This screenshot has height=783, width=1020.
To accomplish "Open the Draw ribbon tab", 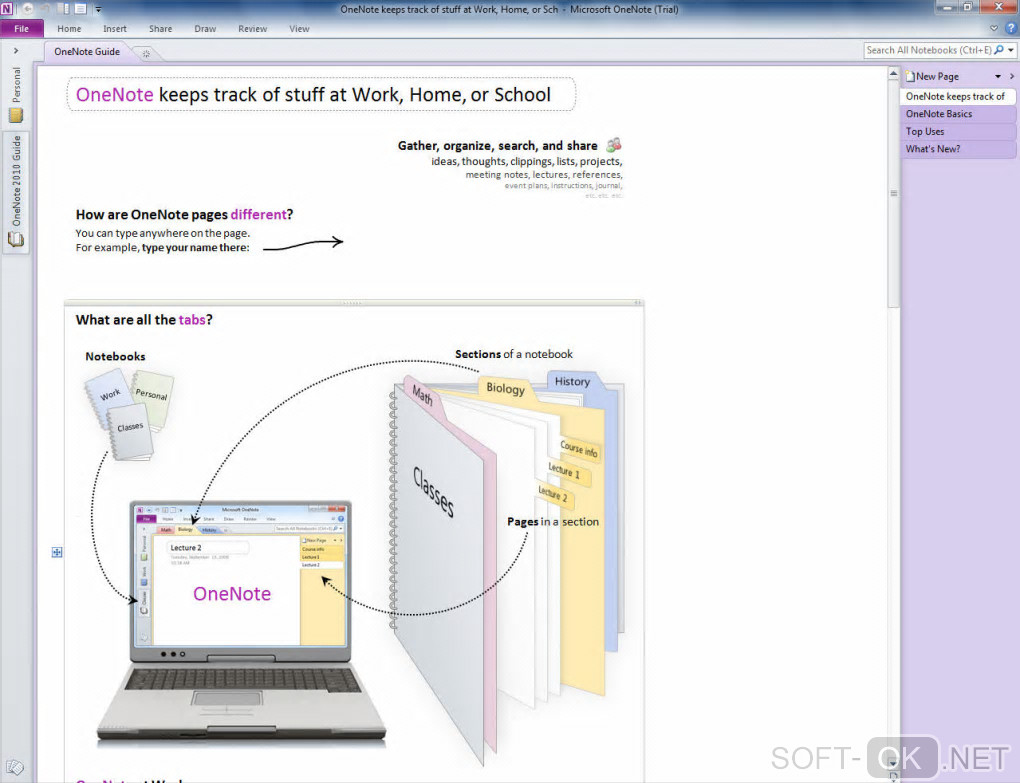I will 205,29.
